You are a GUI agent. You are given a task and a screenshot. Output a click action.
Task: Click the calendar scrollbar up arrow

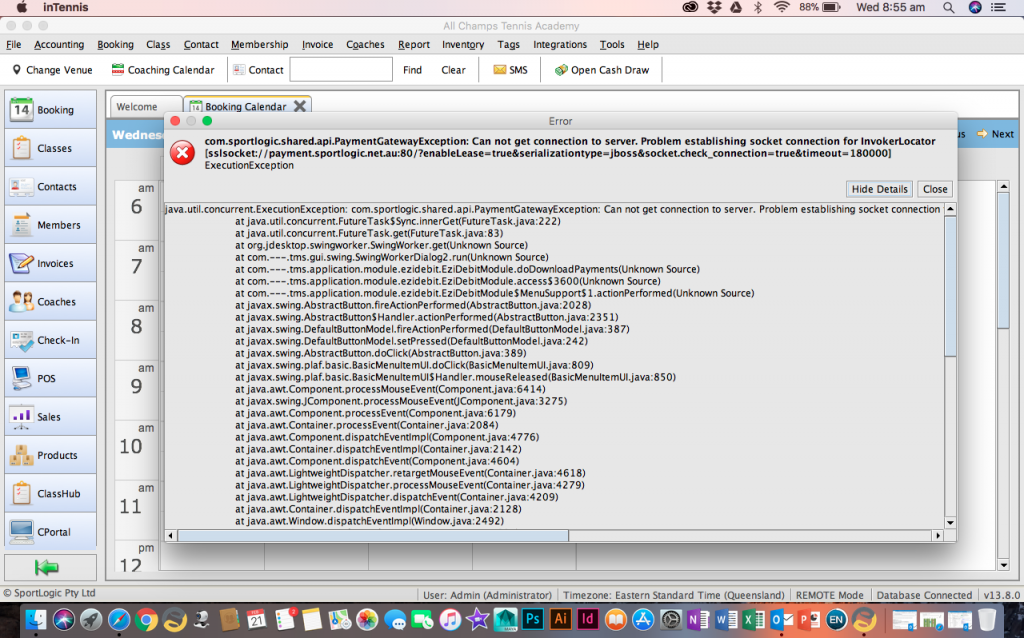tap(1004, 187)
